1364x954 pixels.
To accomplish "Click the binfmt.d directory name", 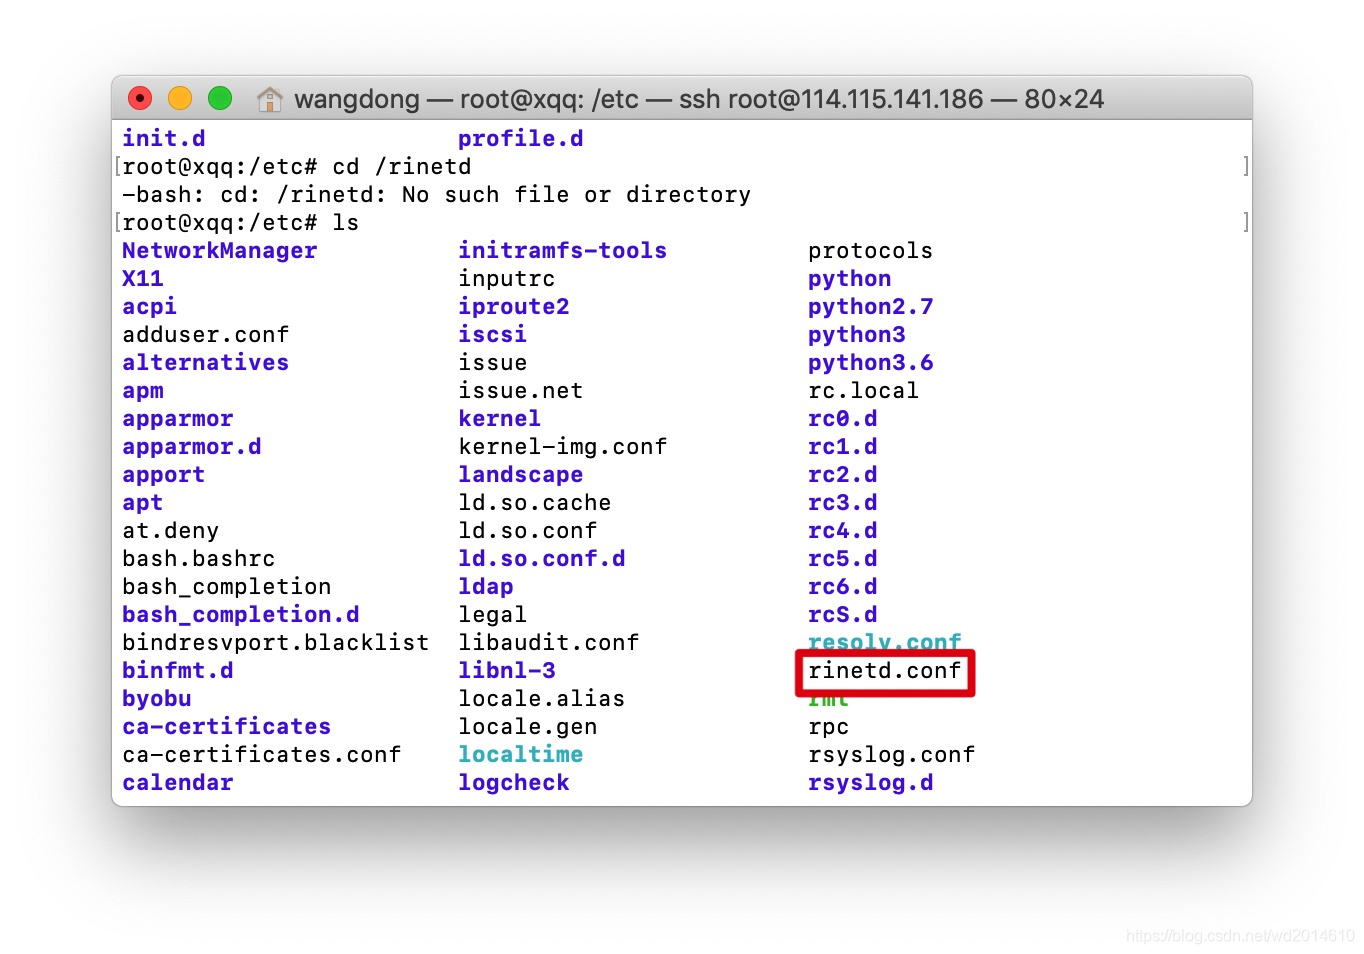I will [x=178, y=671].
